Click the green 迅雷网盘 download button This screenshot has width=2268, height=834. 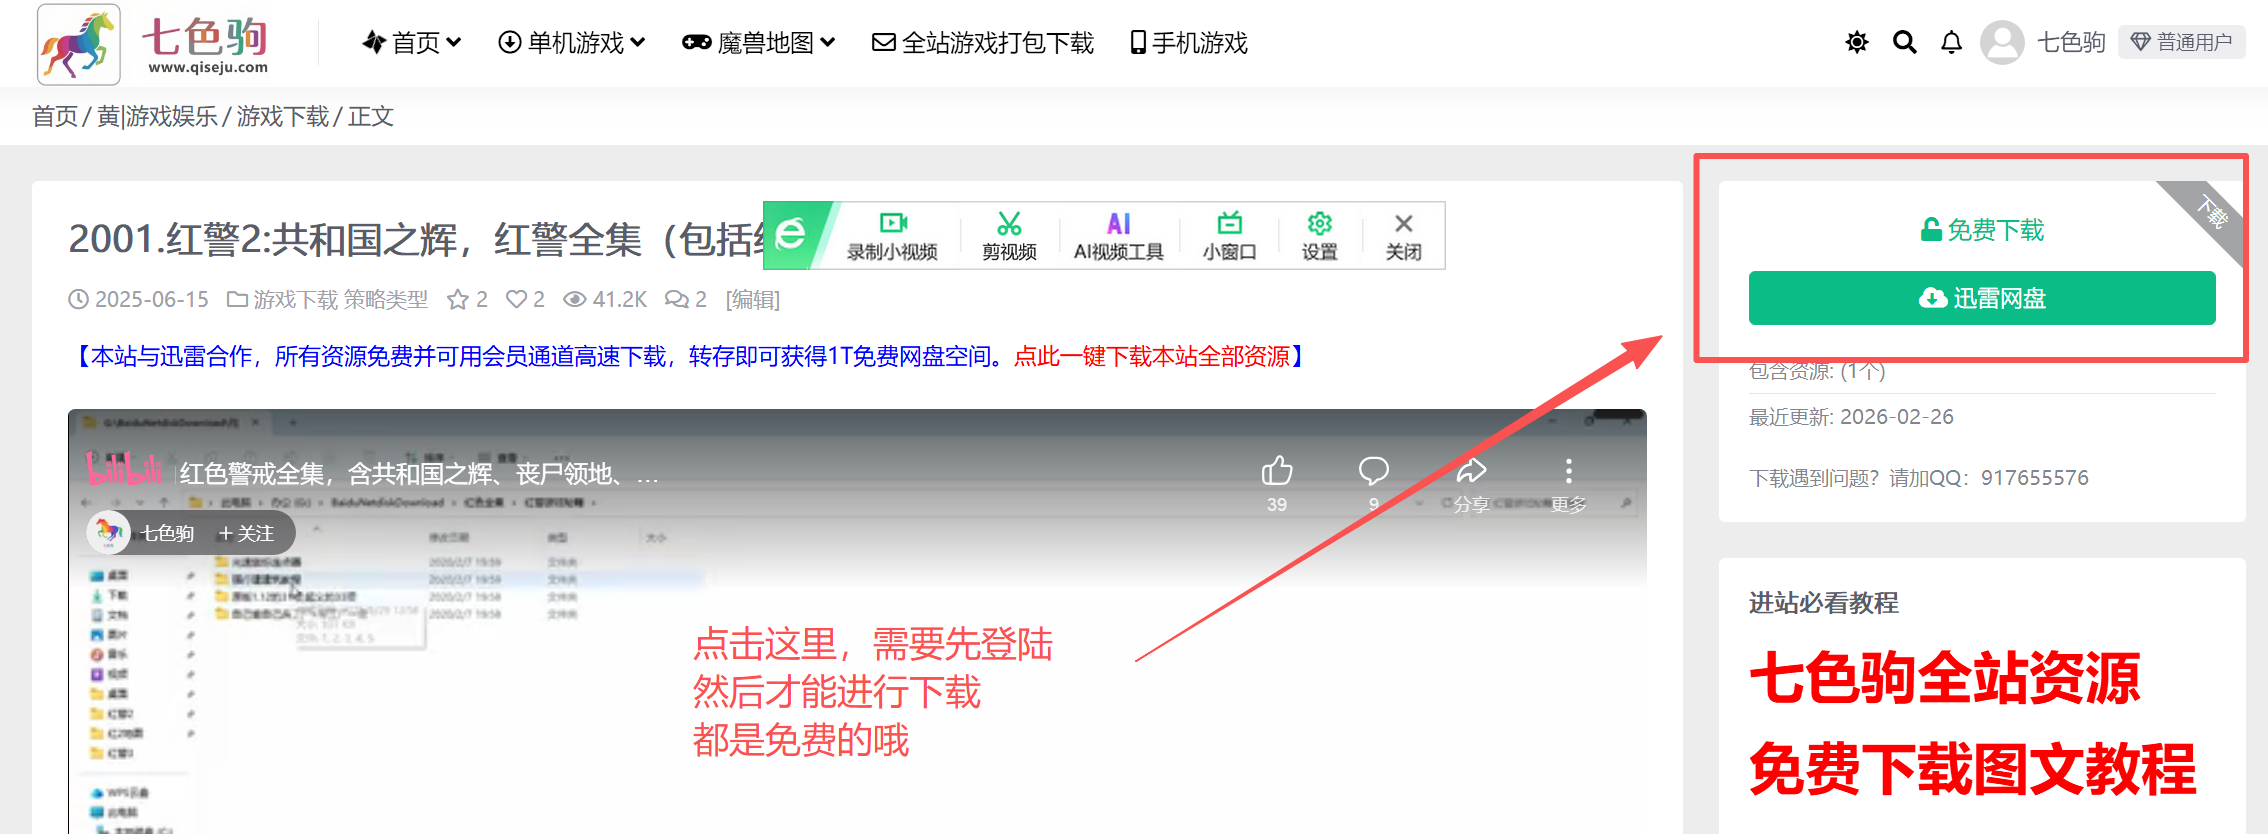click(x=1981, y=298)
